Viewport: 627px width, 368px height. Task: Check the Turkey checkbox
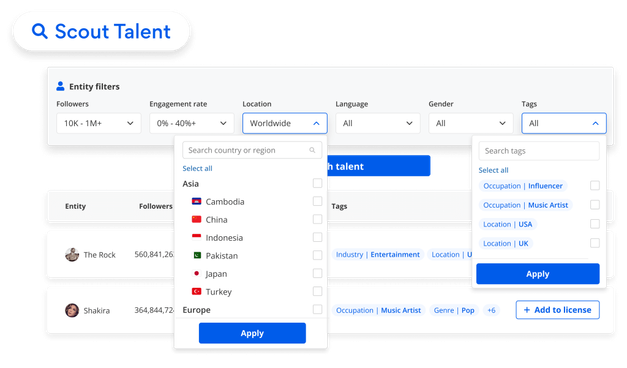317,291
